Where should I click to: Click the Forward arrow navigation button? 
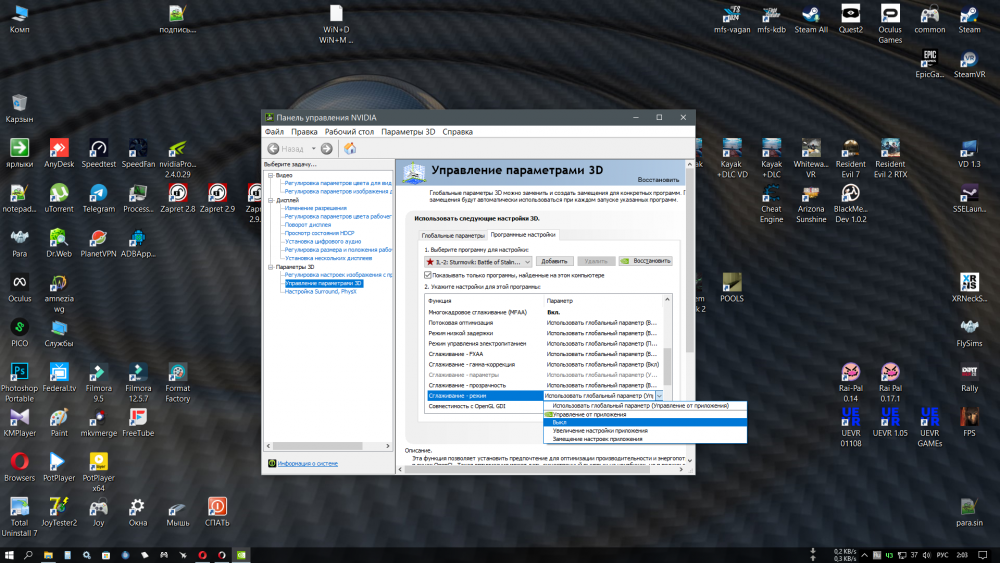tap(327, 148)
